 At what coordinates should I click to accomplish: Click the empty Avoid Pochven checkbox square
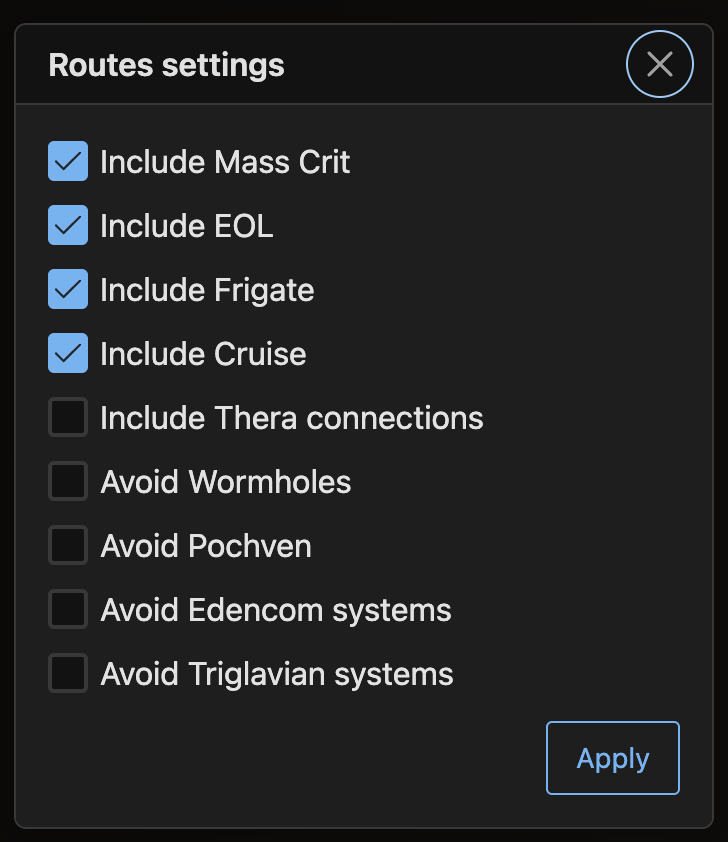click(66, 545)
